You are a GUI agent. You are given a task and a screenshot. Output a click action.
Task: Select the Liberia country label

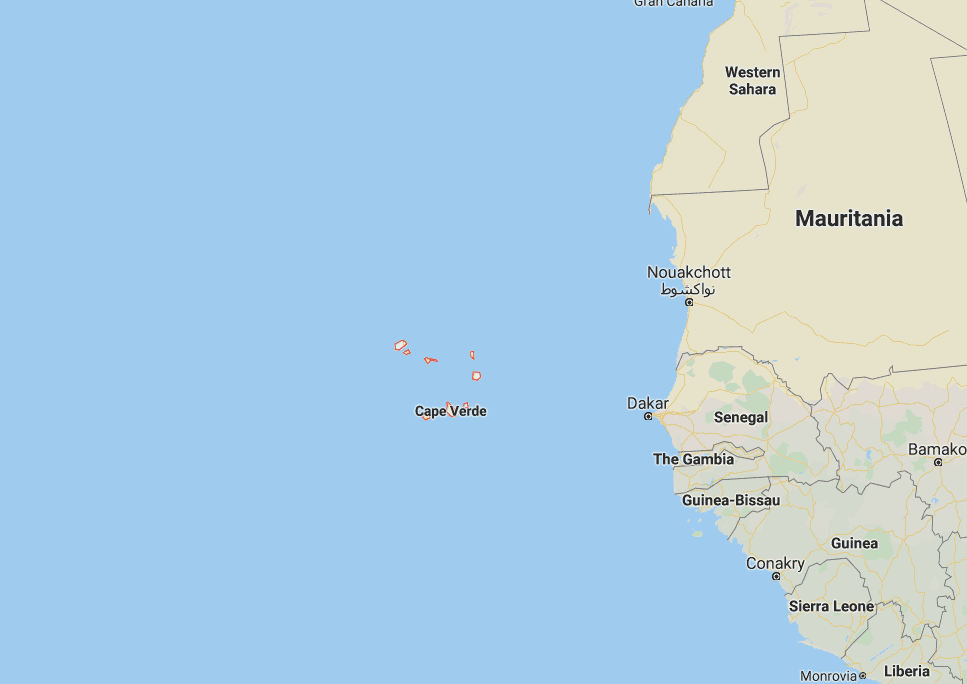(907, 671)
